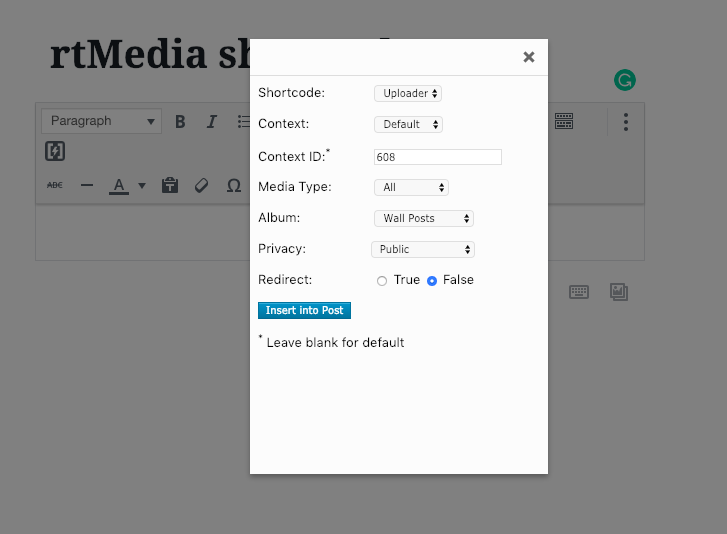Click the clear formatting eraser icon
Viewport: 727px width, 534px height.
201,185
